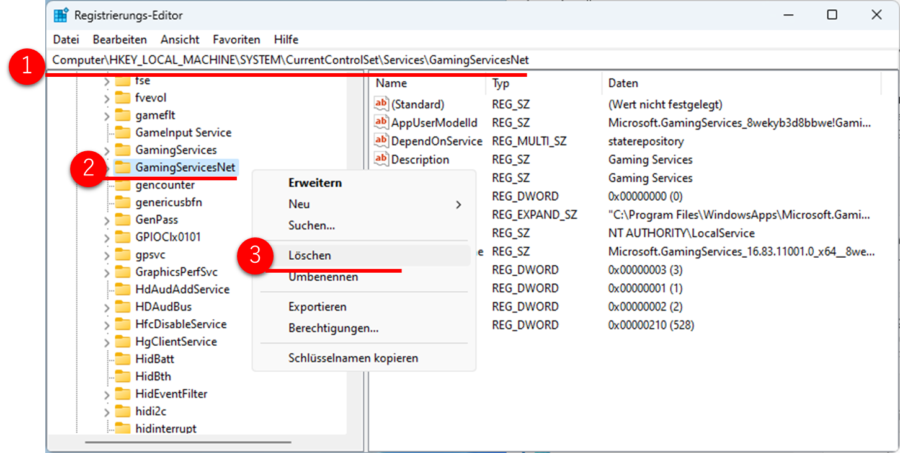Click the (Standard) value string icon
The width and height of the screenshot is (900, 453).
pyautogui.click(x=381, y=104)
